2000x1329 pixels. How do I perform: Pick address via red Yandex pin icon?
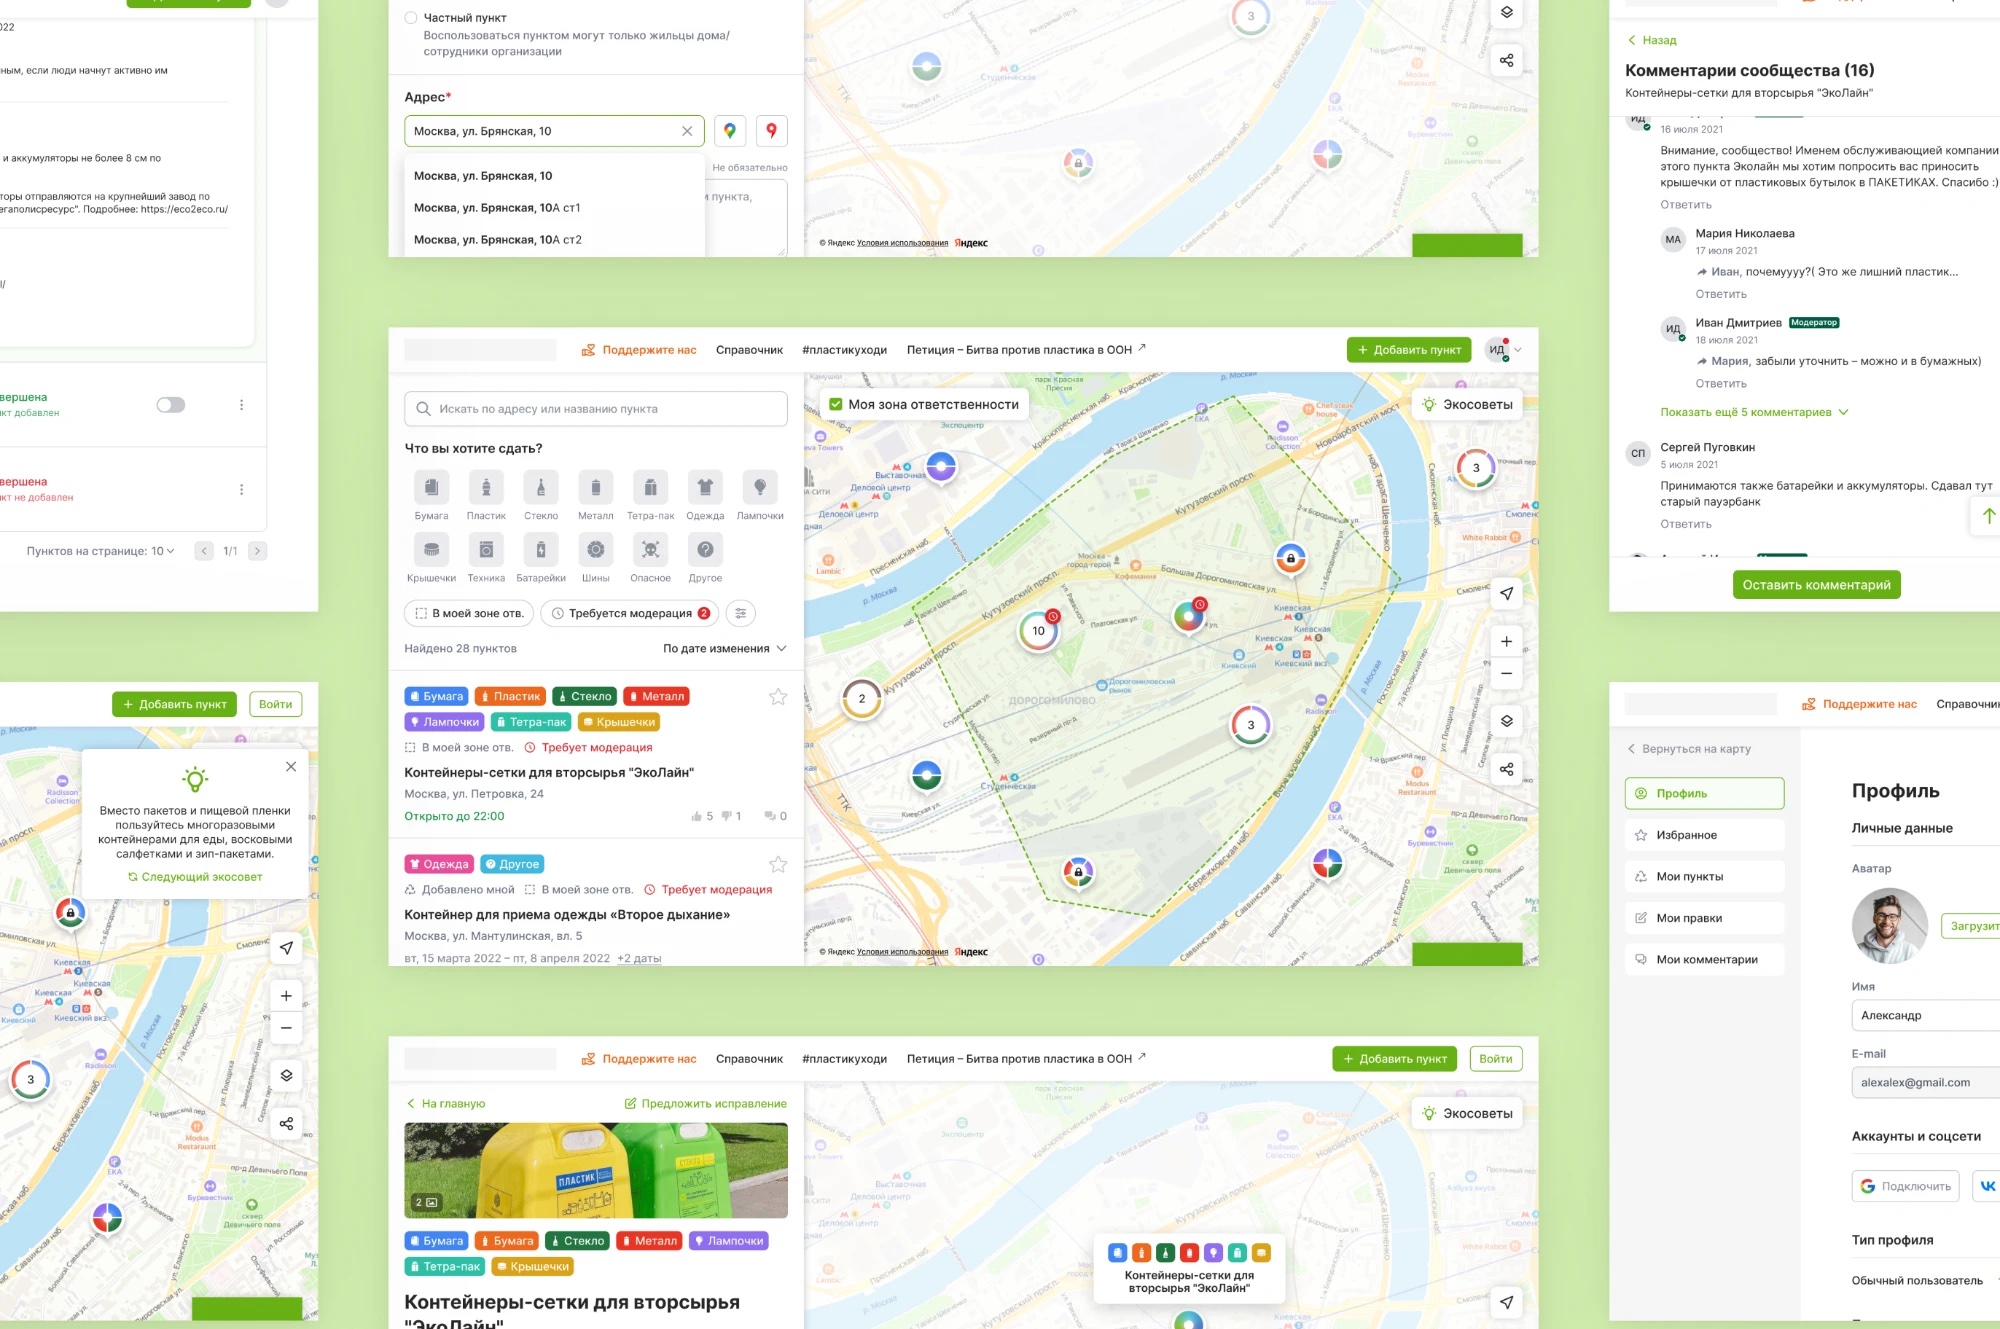tap(771, 131)
